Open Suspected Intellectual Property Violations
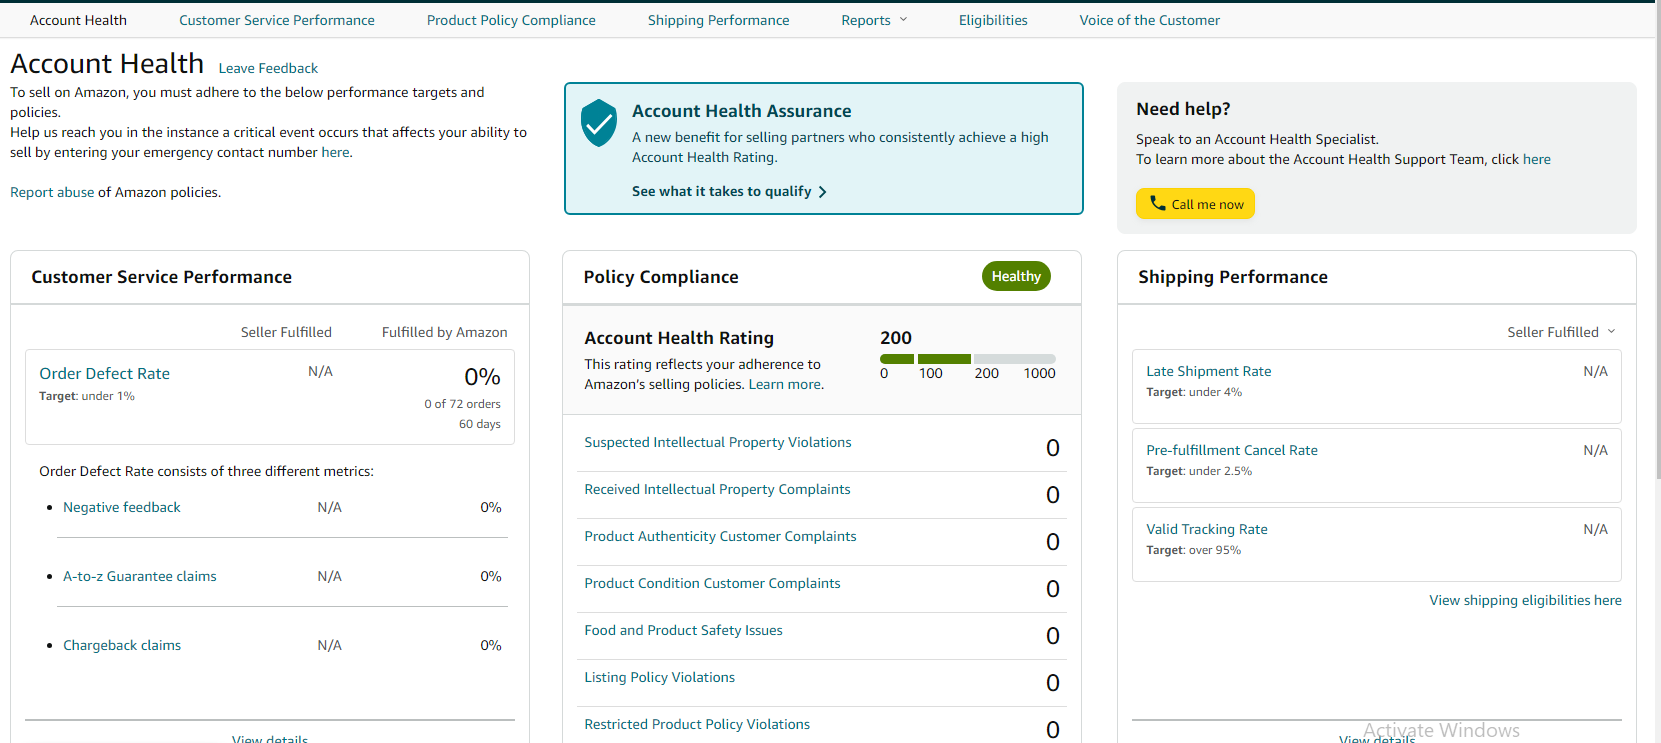Screen dimensions: 1661x743 [718, 442]
